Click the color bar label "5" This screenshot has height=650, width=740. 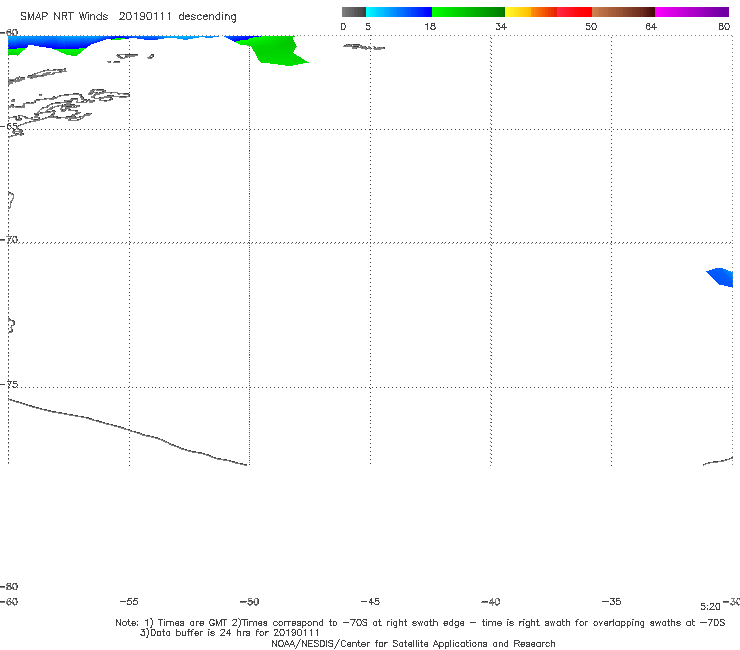pyautogui.click(x=368, y=26)
